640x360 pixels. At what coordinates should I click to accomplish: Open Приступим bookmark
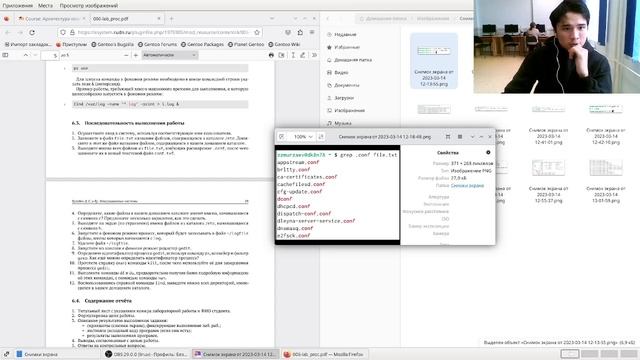coord(71,44)
